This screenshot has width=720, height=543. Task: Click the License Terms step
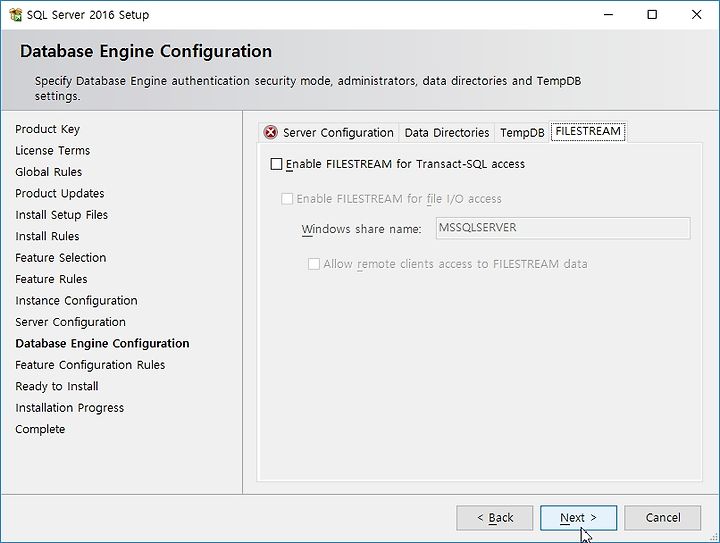pos(52,151)
